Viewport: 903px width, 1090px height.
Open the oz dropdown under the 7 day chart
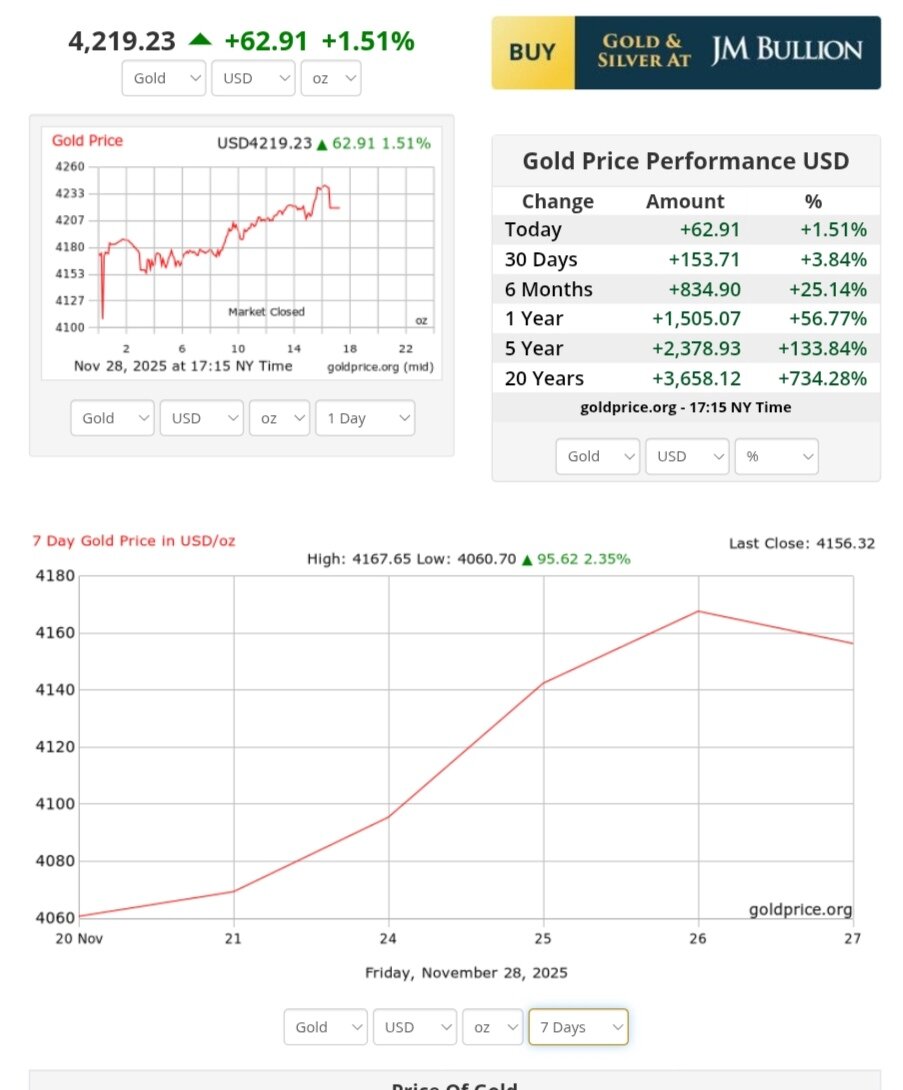[493, 1027]
